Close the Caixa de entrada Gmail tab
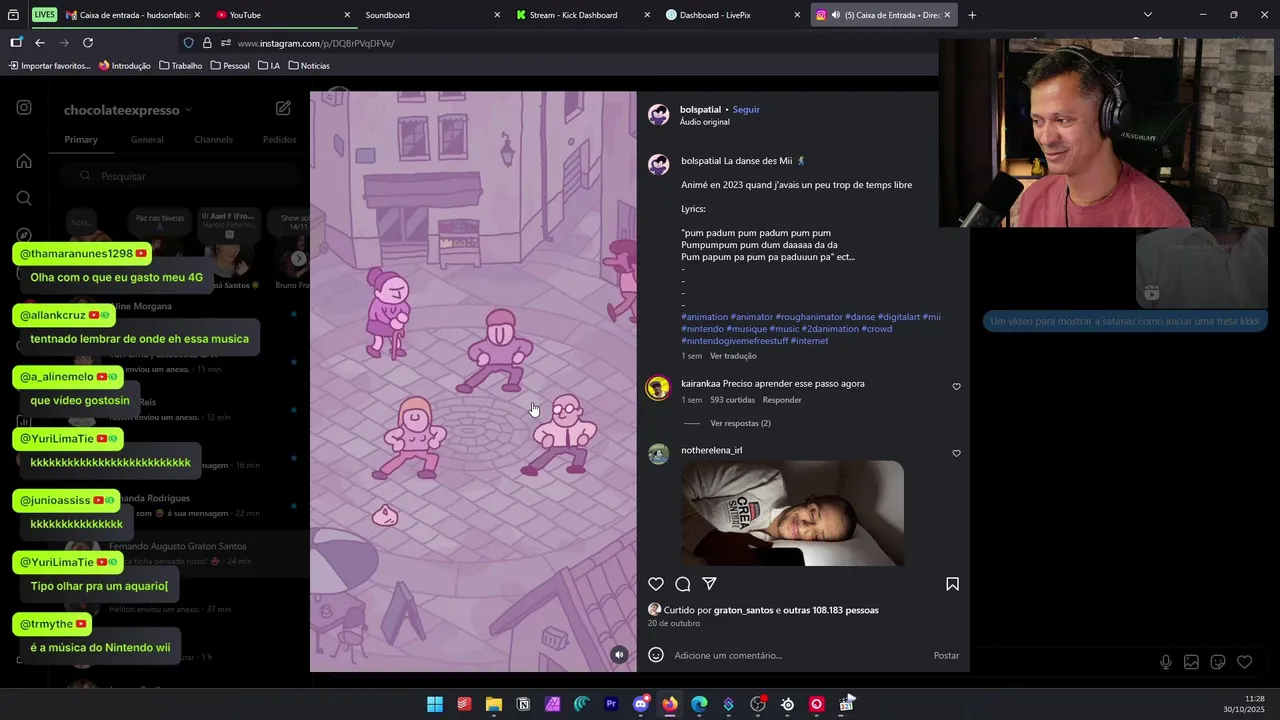The image size is (1280, 720). [x=197, y=15]
